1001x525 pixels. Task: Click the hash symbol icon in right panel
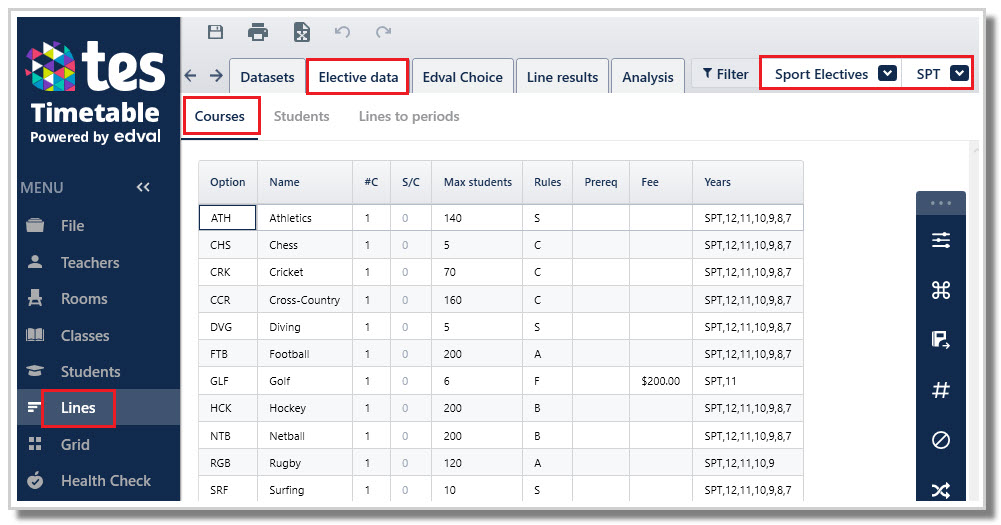click(x=940, y=390)
